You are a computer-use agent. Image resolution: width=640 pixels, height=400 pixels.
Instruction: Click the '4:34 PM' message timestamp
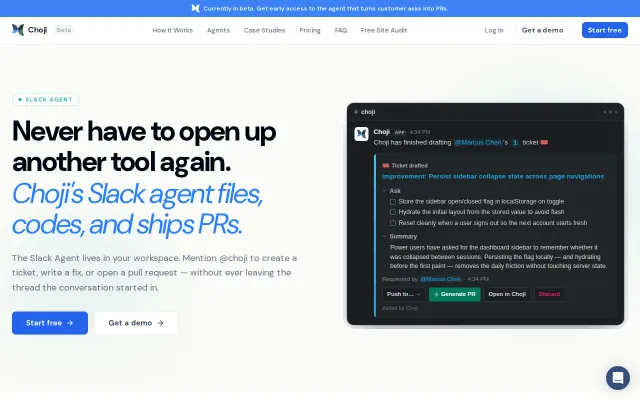(420, 132)
